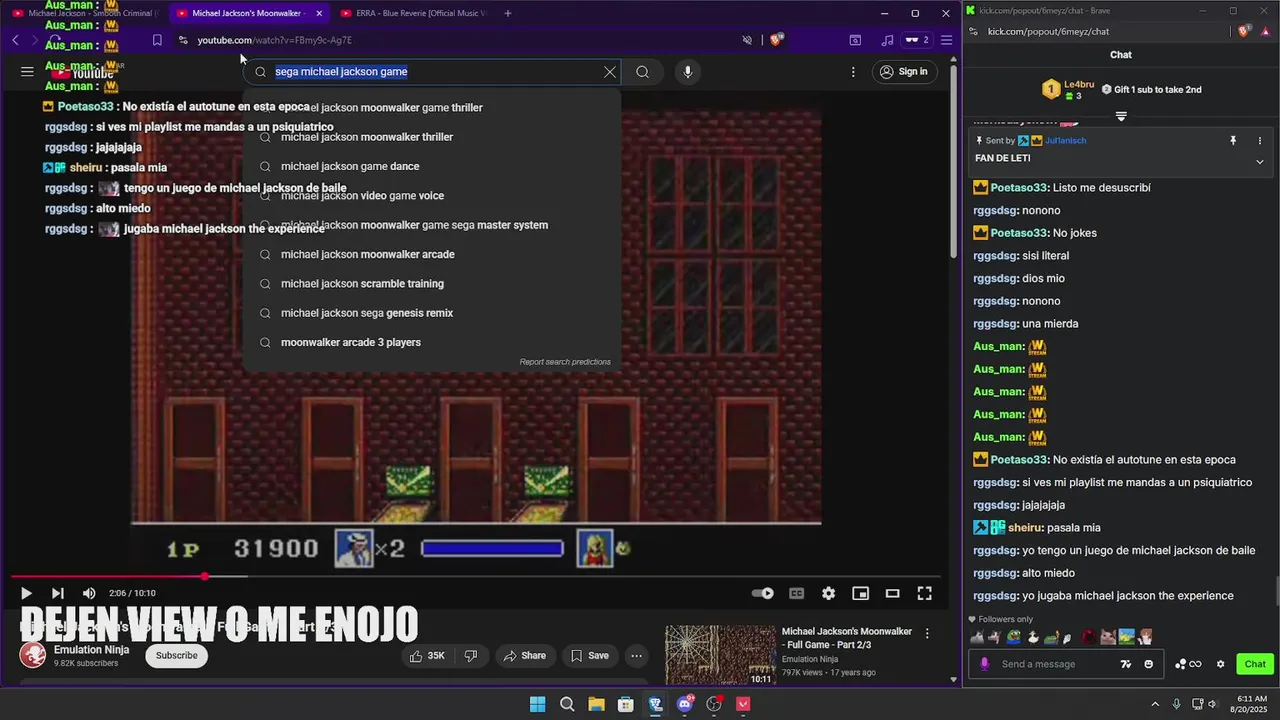Image resolution: width=1280 pixels, height=720 pixels.
Task: Play the Moonwalker video
Action: coord(26,593)
